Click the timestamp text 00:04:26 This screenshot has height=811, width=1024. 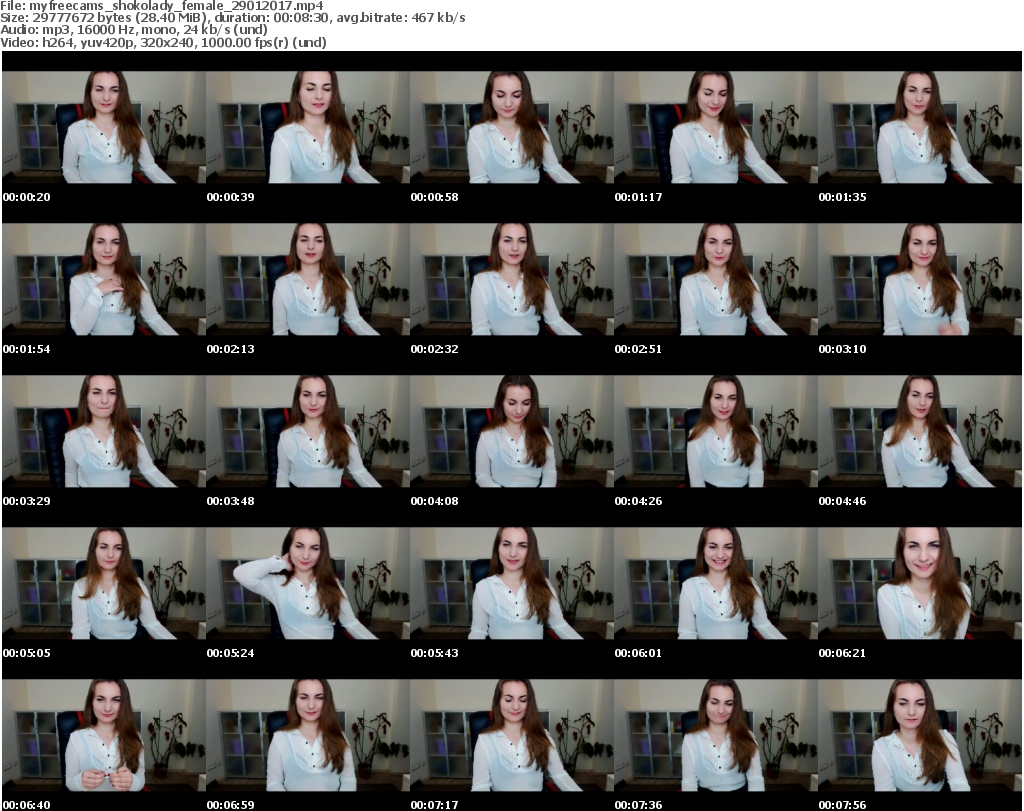tap(638, 501)
